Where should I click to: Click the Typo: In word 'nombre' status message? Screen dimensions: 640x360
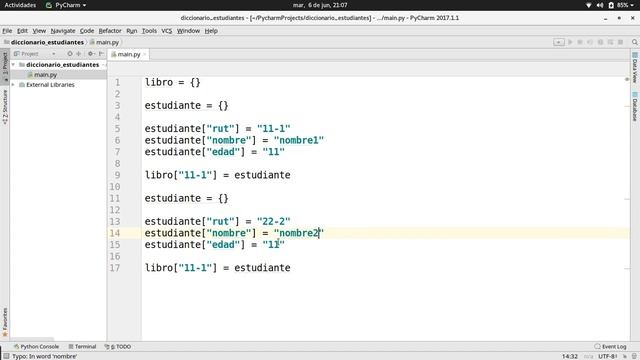point(44,356)
